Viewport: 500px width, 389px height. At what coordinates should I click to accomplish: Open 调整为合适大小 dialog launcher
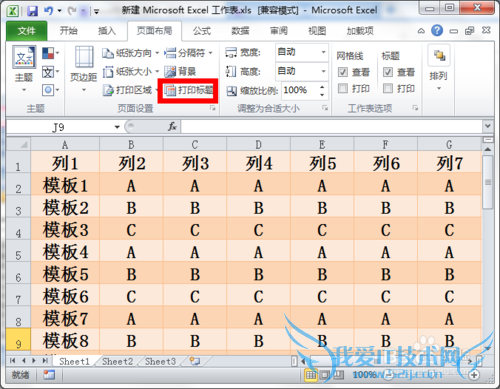click(x=325, y=108)
